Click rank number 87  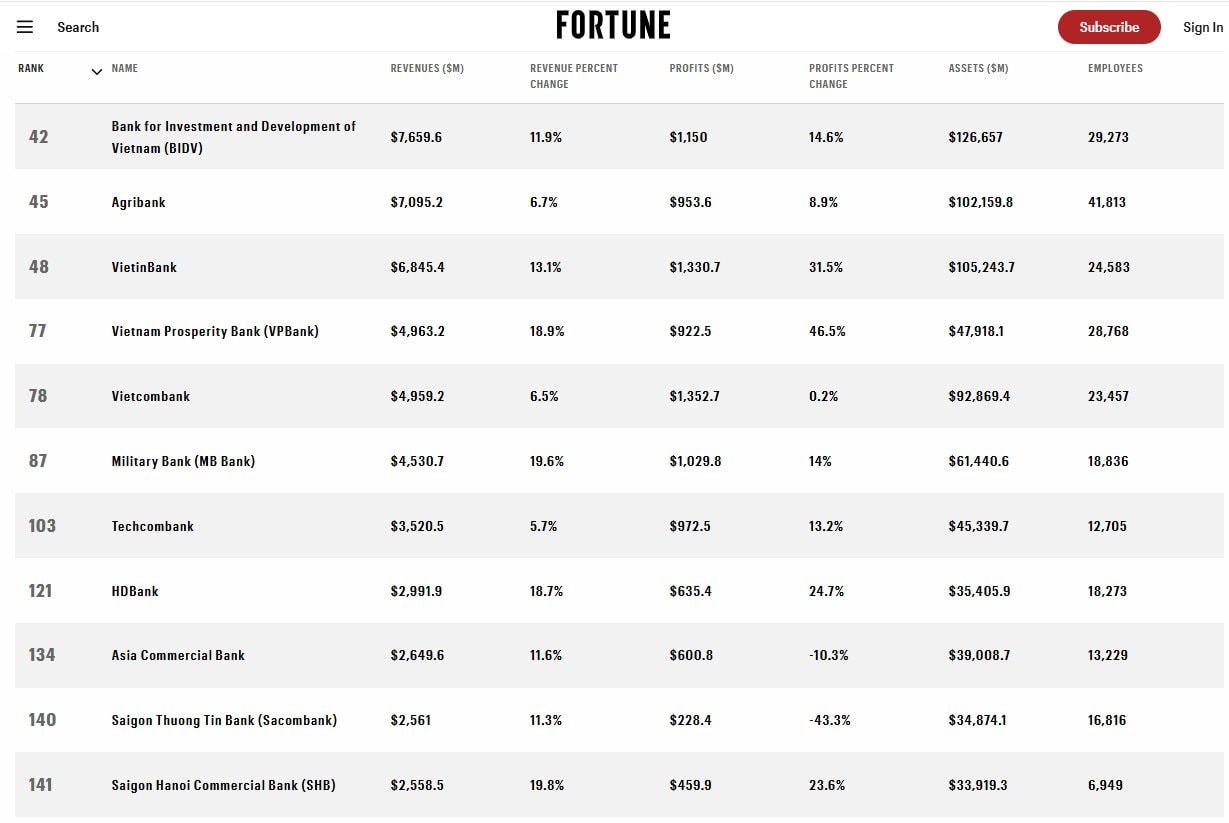click(37, 461)
